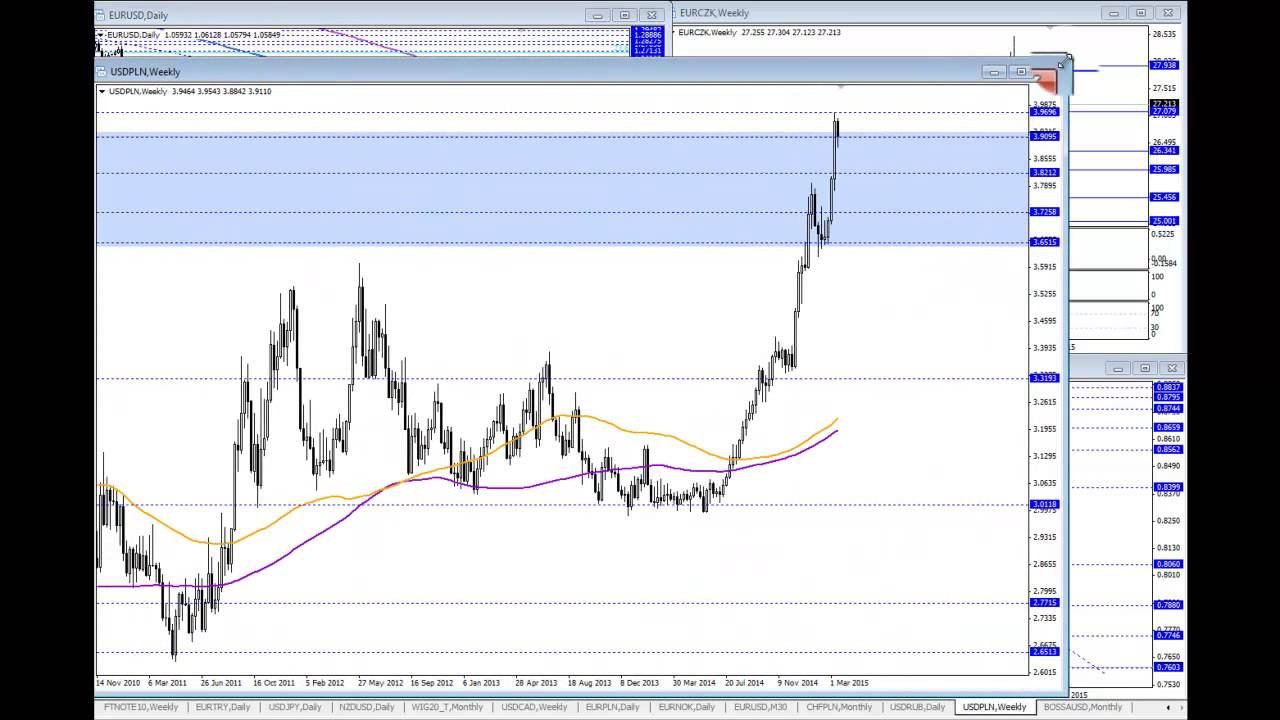Click the EURUSD,Daily window title

[x=138, y=15]
